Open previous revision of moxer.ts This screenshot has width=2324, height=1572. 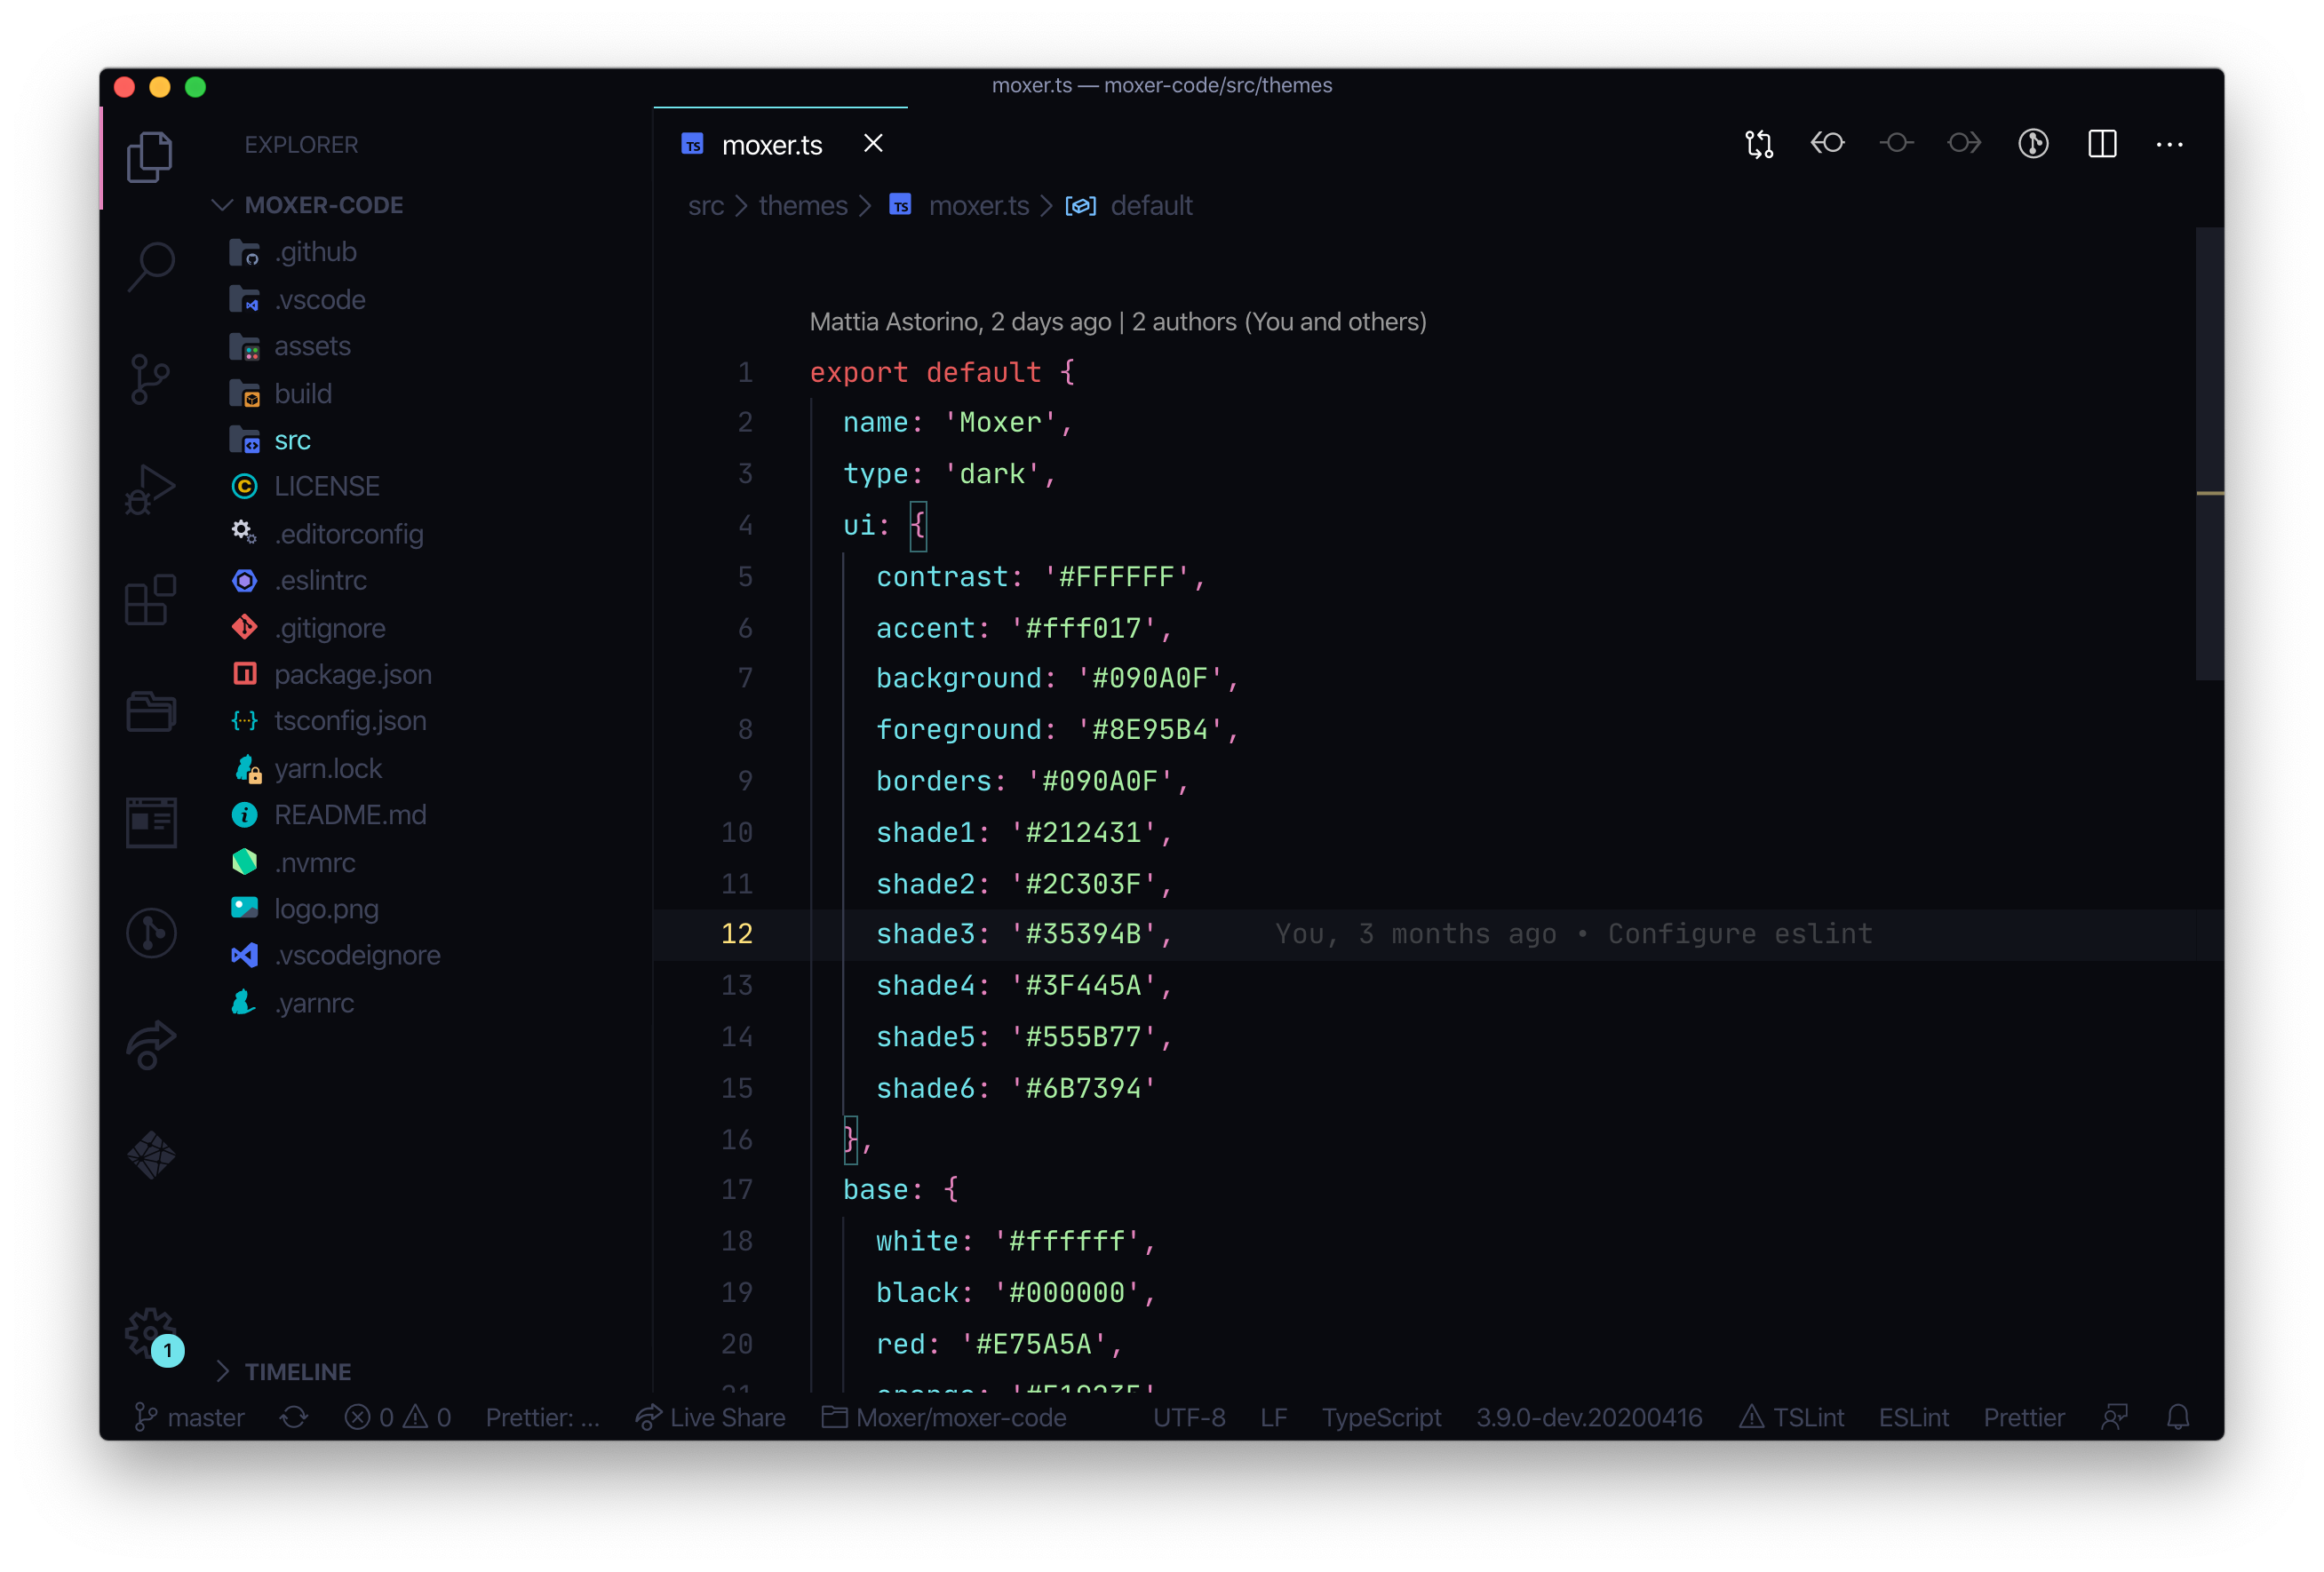click(x=1827, y=143)
